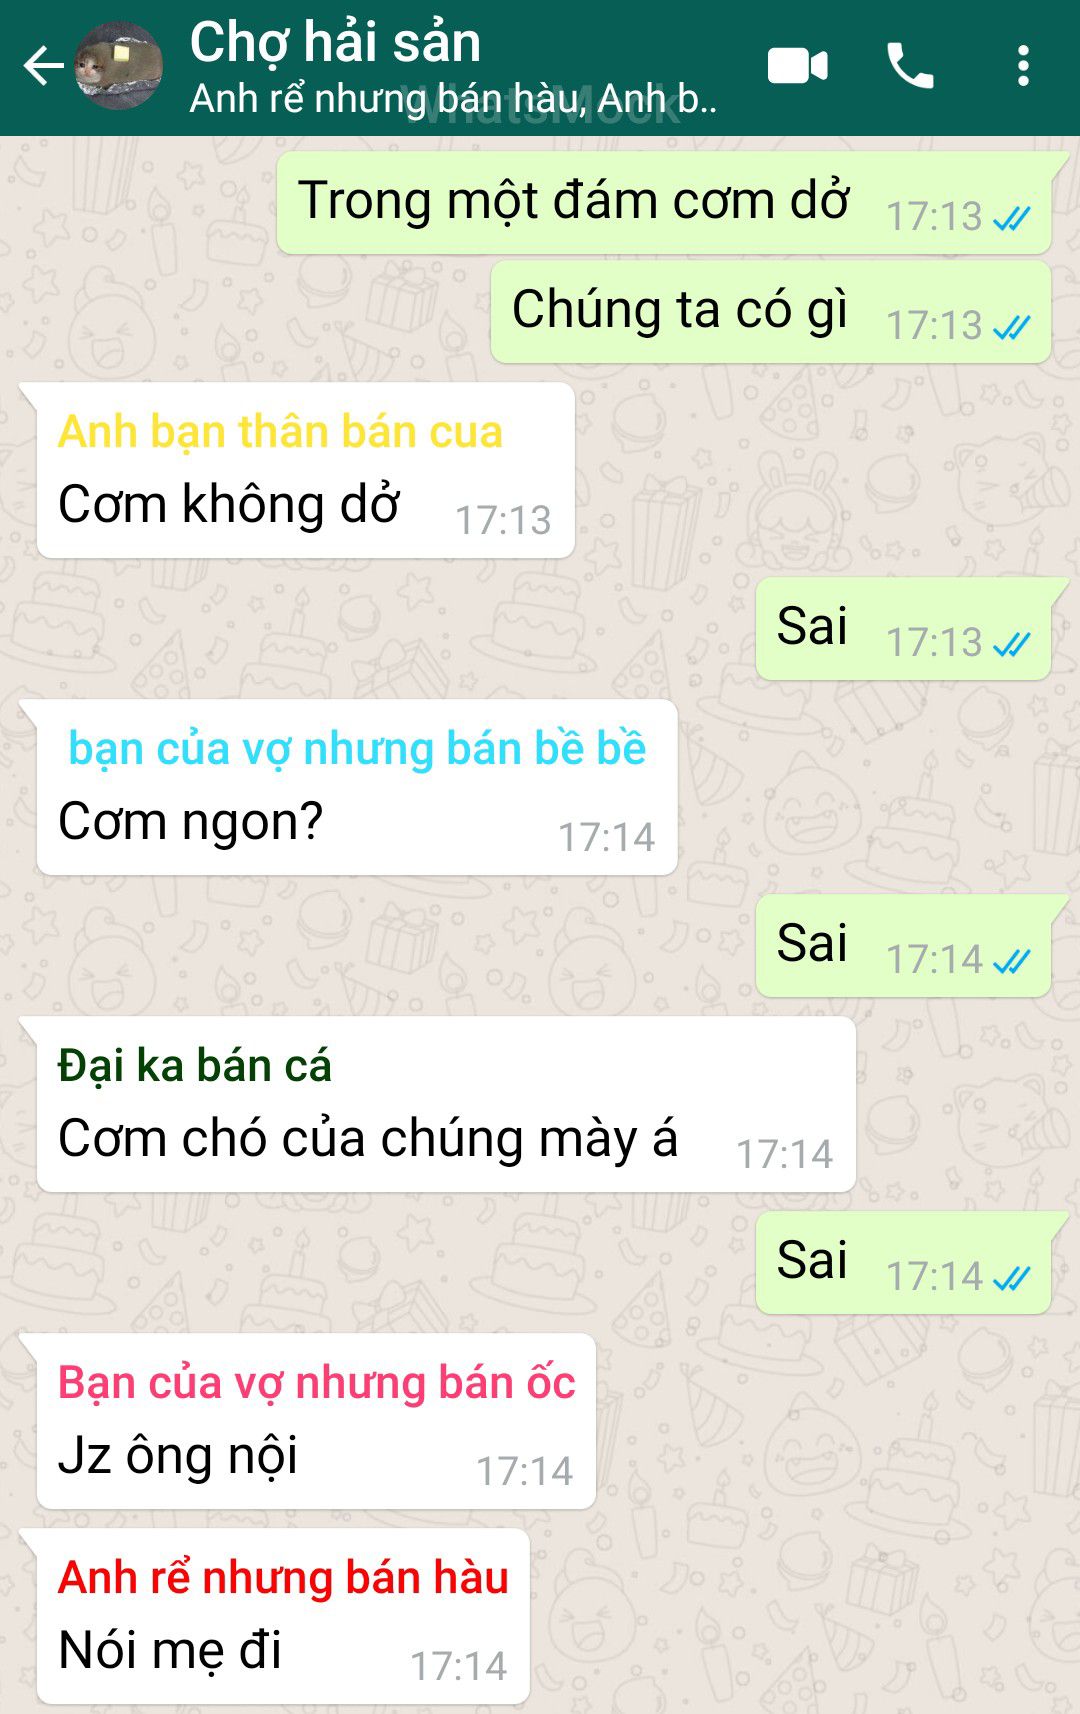Tap sender name bạn của vợ nhưng bán bề bề
Viewport: 1080px width, 1714px height.
tap(357, 749)
